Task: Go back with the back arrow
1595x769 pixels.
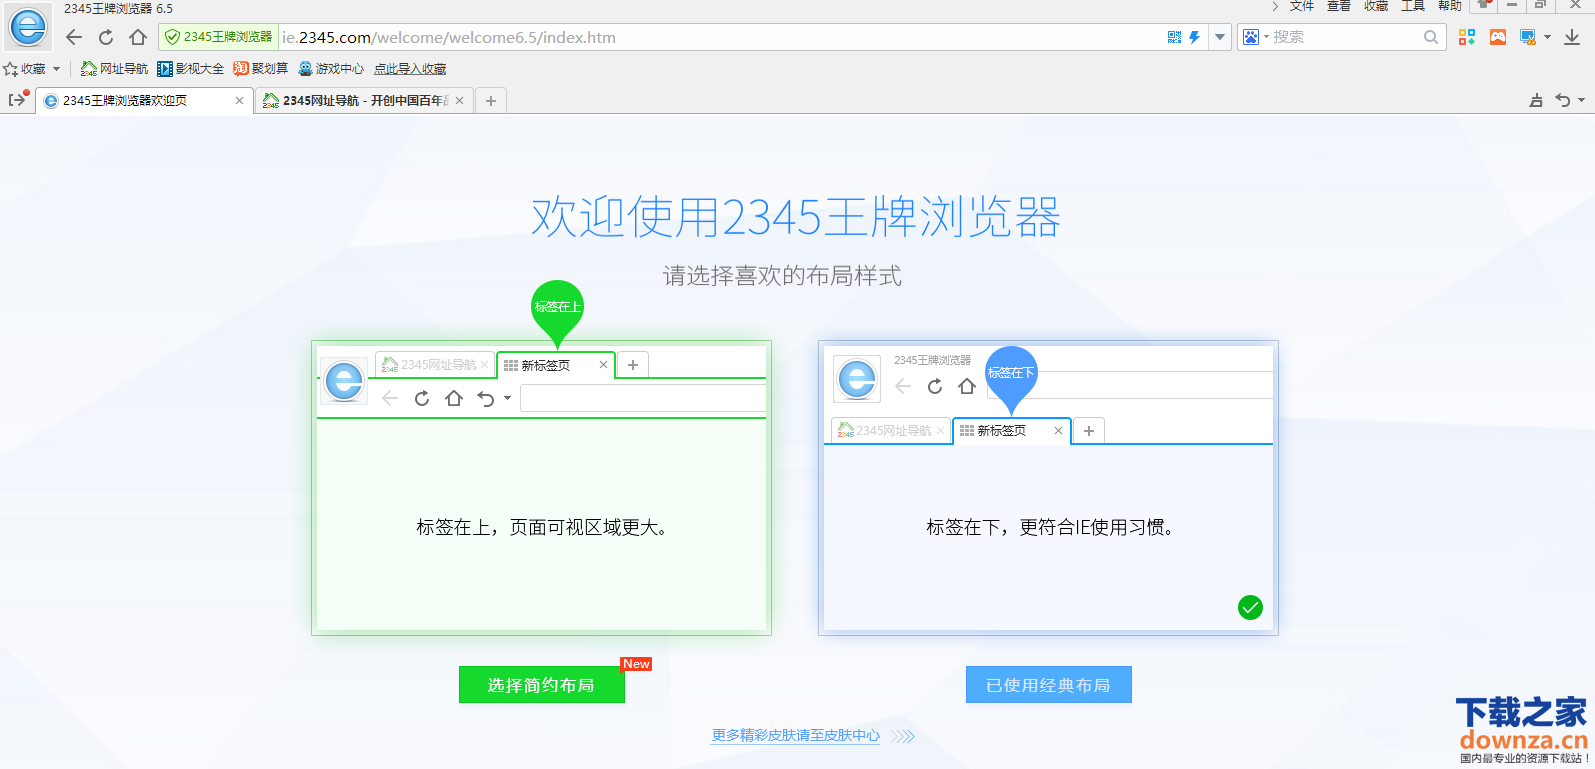Action: (x=74, y=37)
